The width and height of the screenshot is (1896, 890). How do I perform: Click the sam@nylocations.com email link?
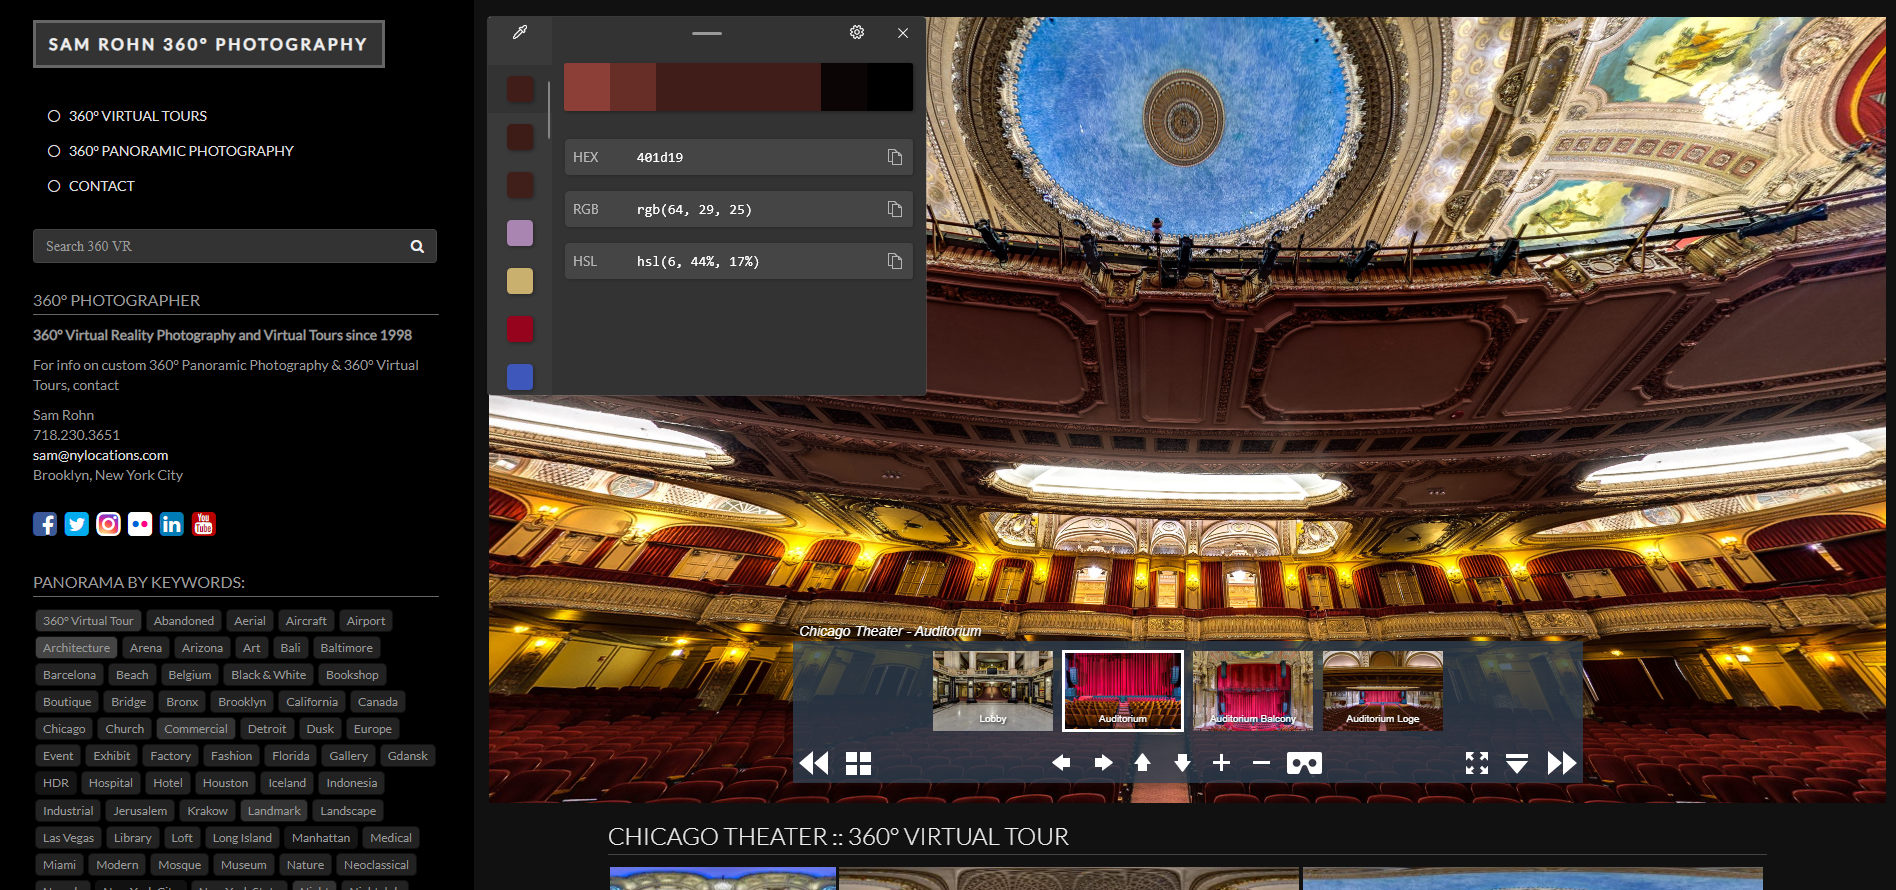(x=100, y=455)
